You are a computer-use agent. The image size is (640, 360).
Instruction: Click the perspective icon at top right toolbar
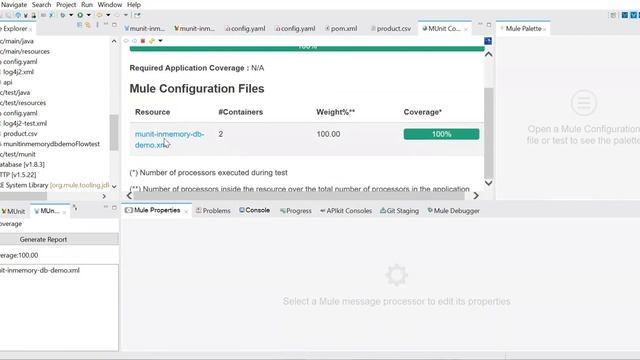613,15
